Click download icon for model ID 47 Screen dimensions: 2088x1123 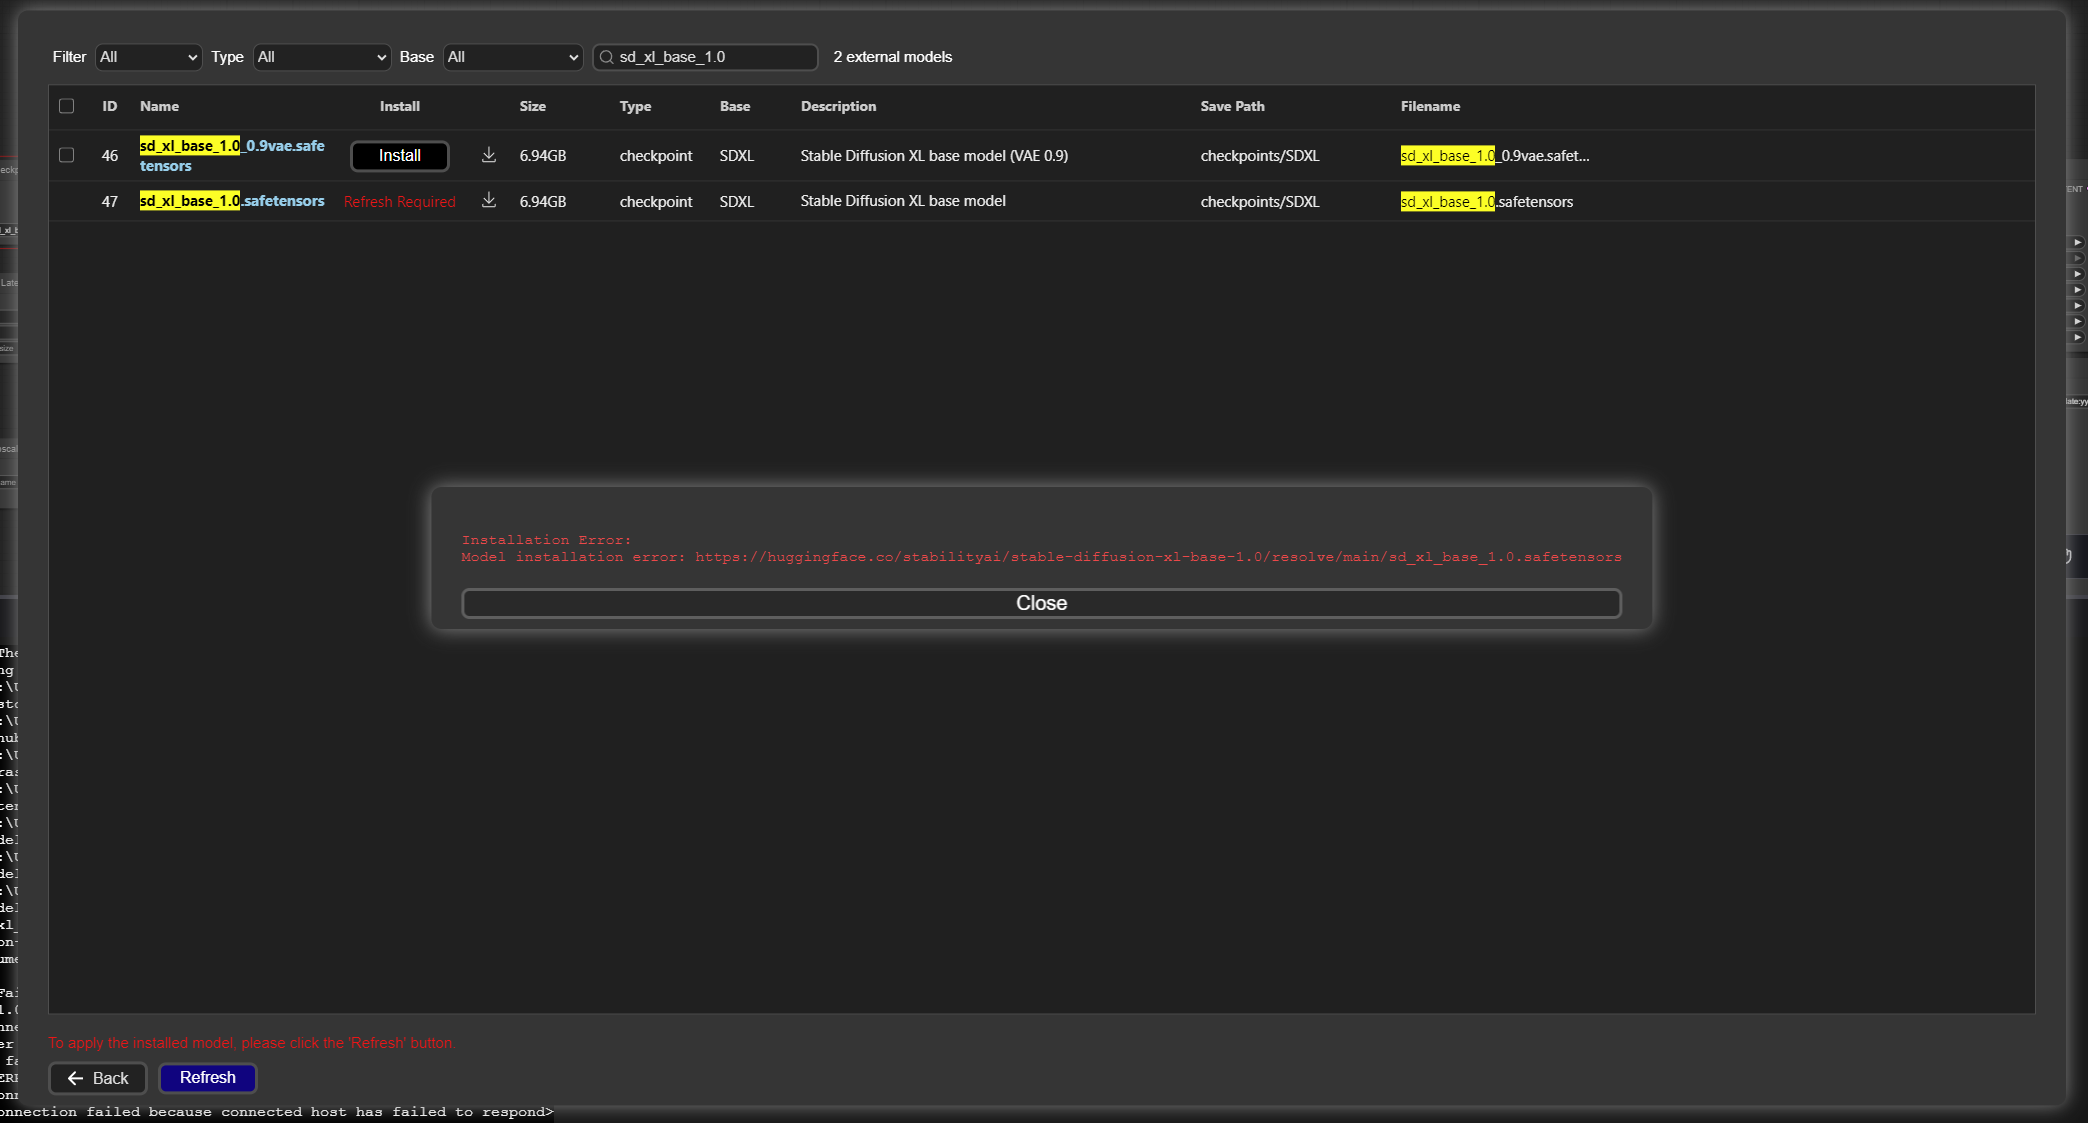coord(489,201)
